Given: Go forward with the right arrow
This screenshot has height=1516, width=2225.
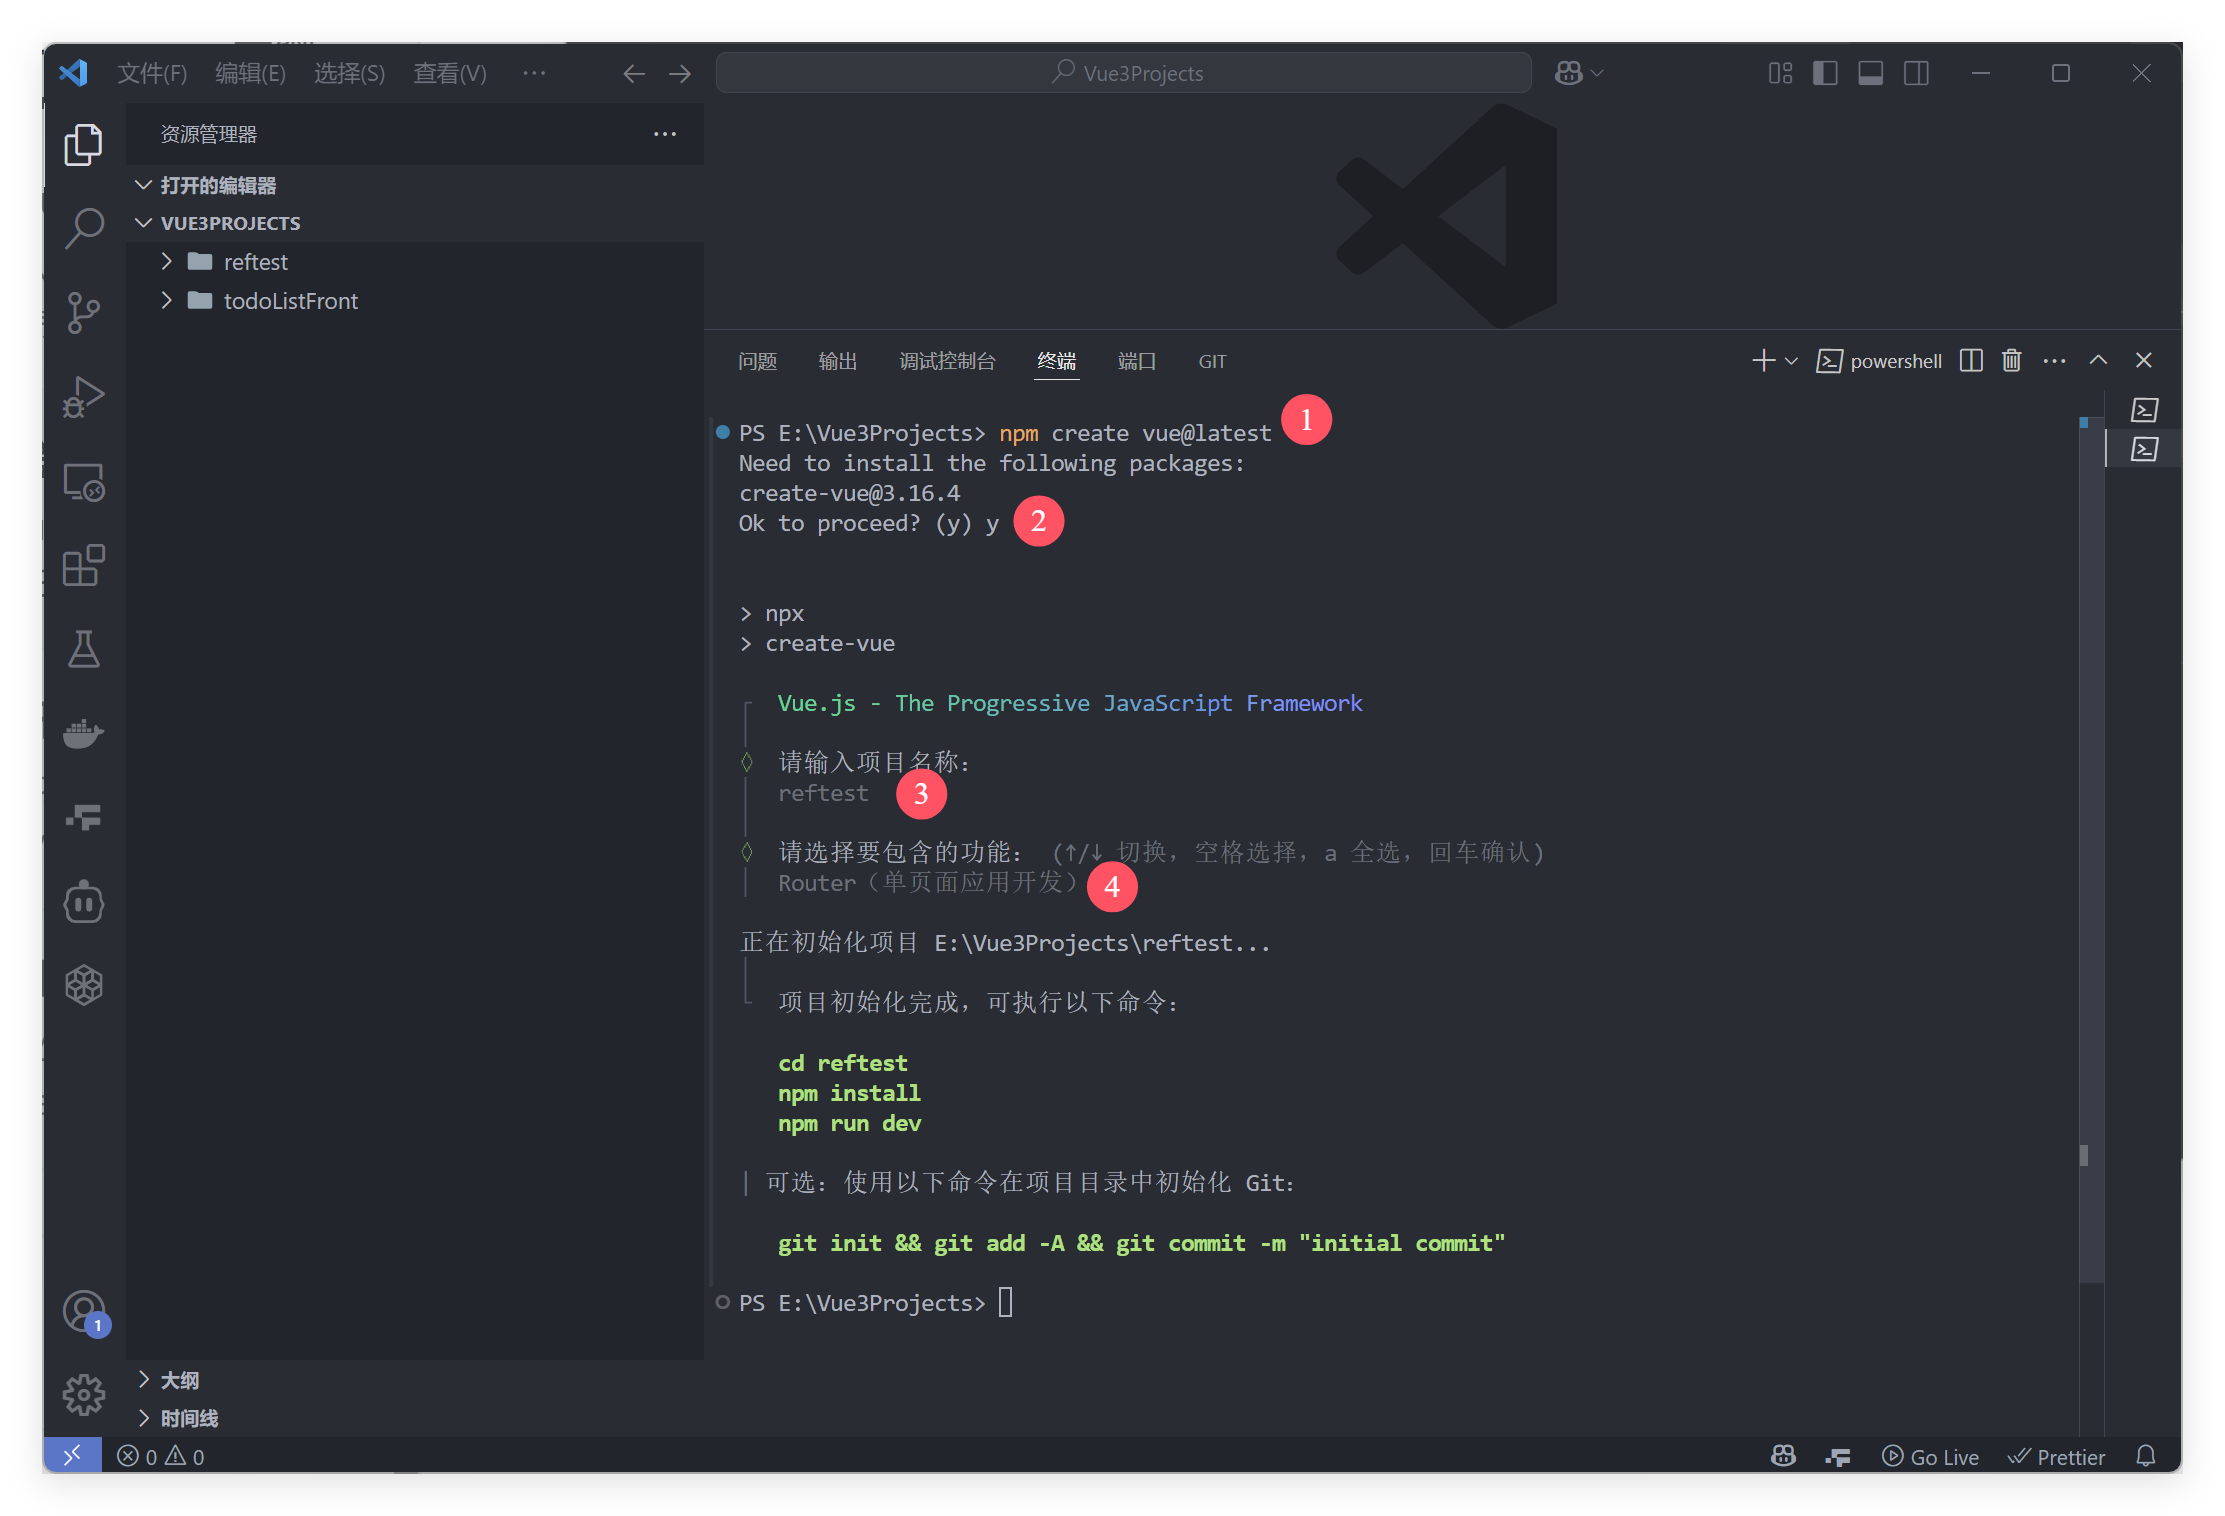Looking at the screenshot, I should tap(680, 73).
